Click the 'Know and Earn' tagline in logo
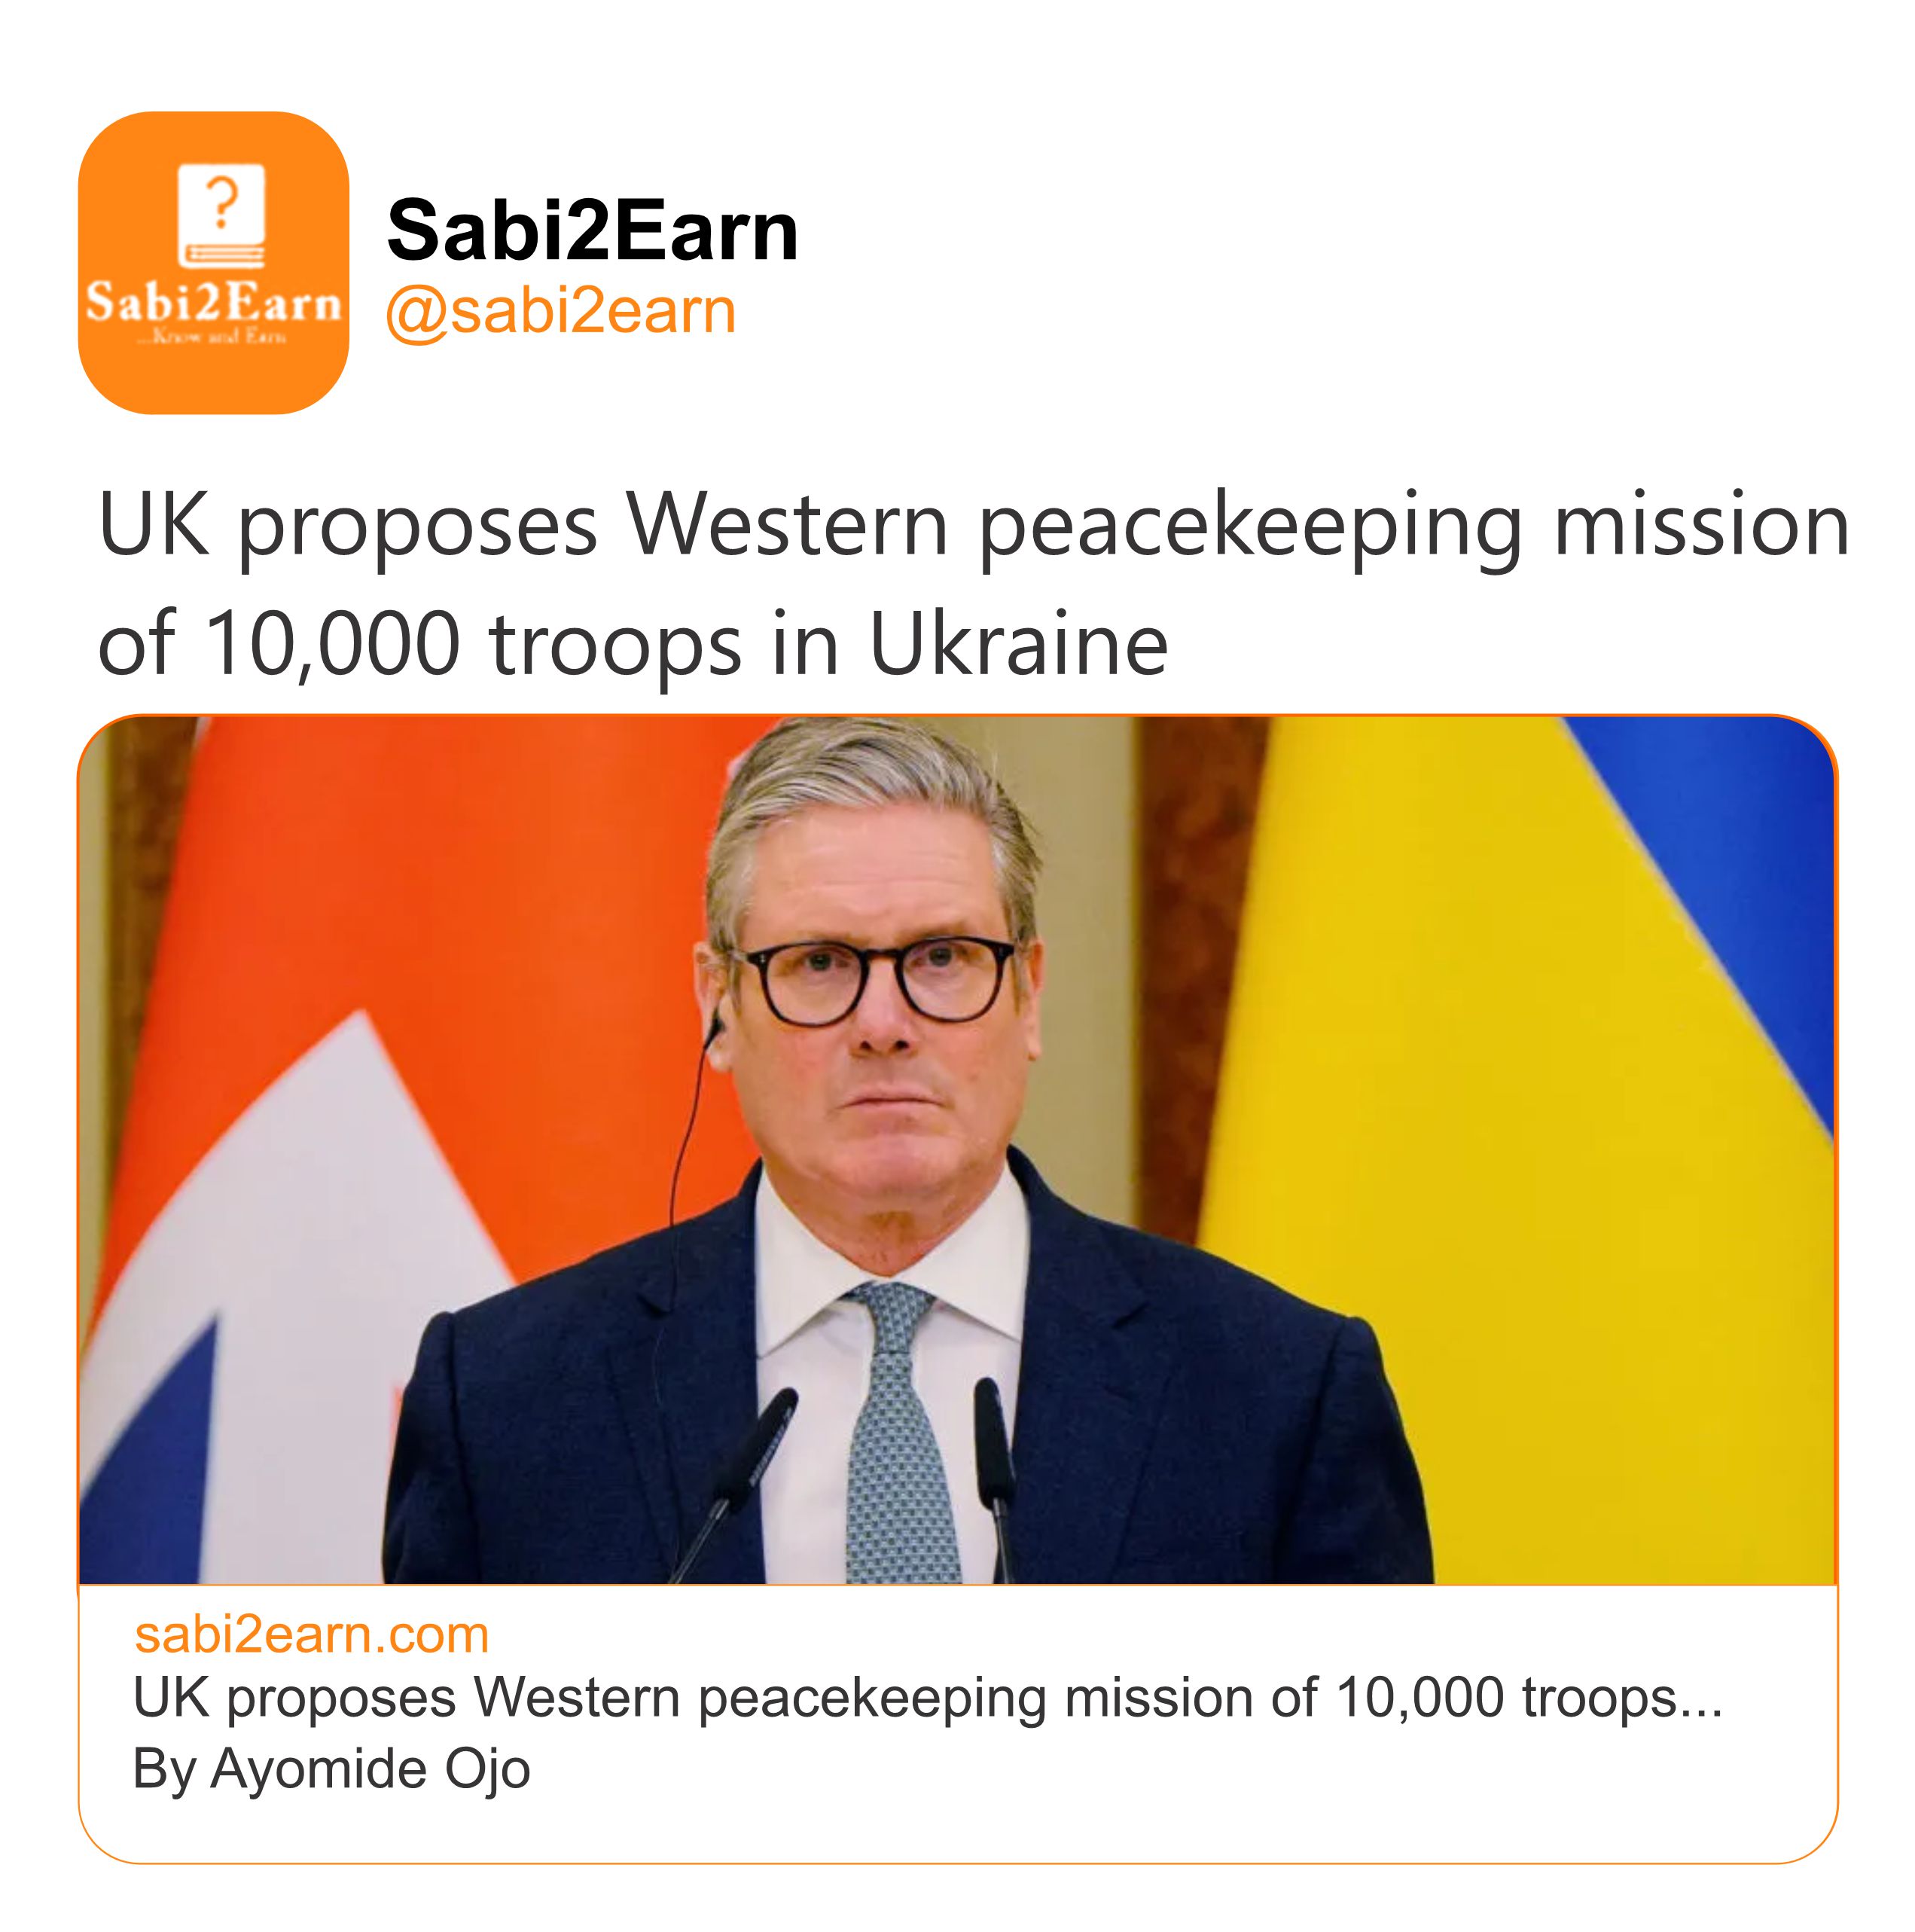Screen dimensions: 1915x1932 coord(213,337)
